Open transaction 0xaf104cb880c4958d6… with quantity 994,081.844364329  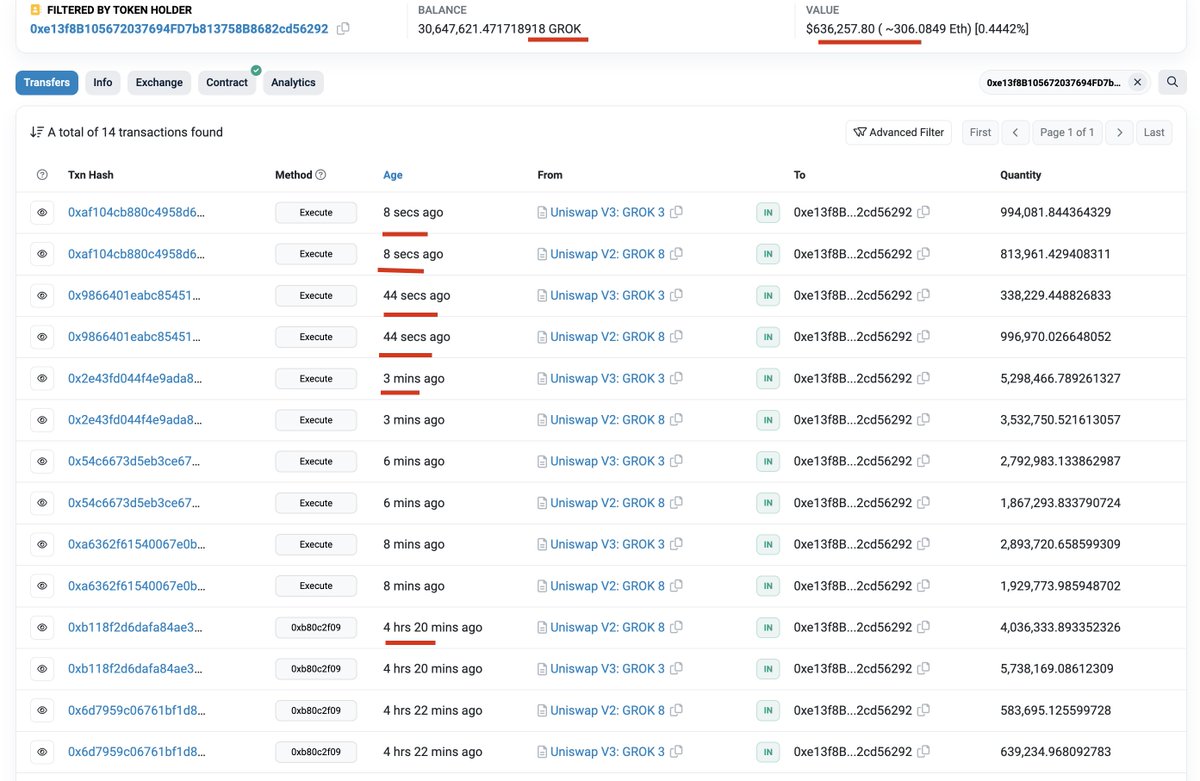136,212
